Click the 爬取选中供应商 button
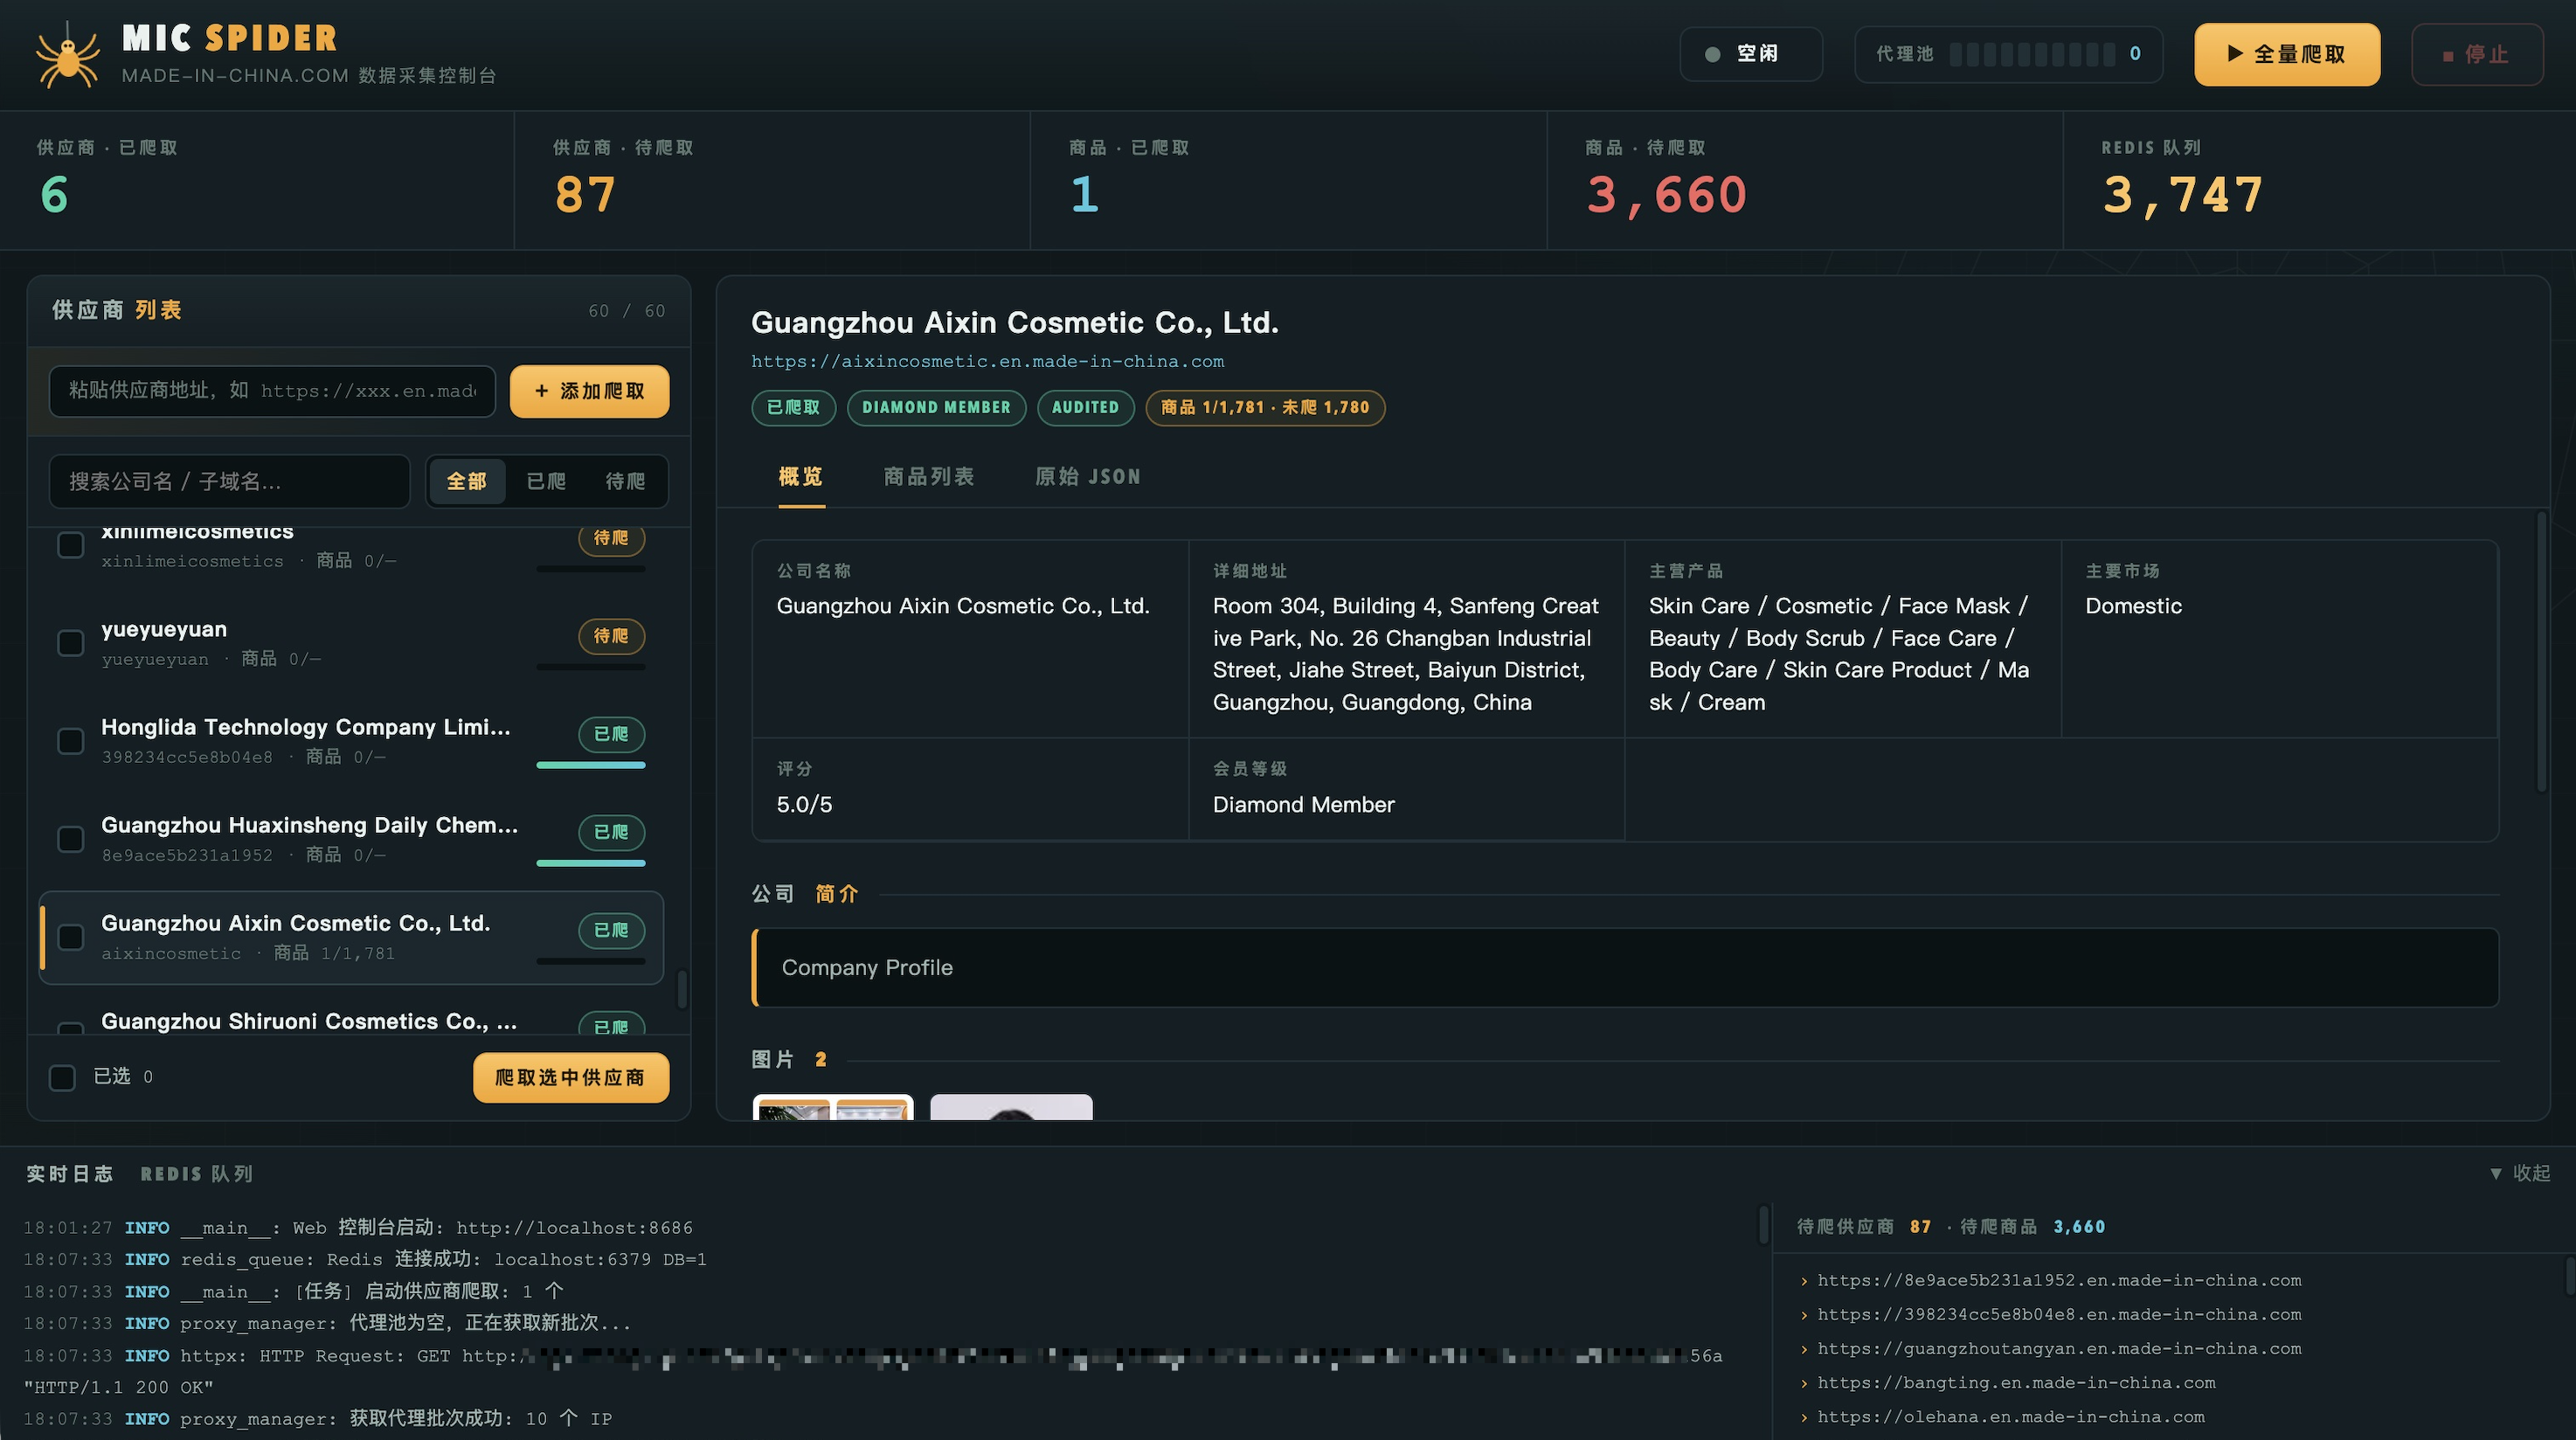This screenshot has height=1440, width=2576. pyautogui.click(x=570, y=1077)
